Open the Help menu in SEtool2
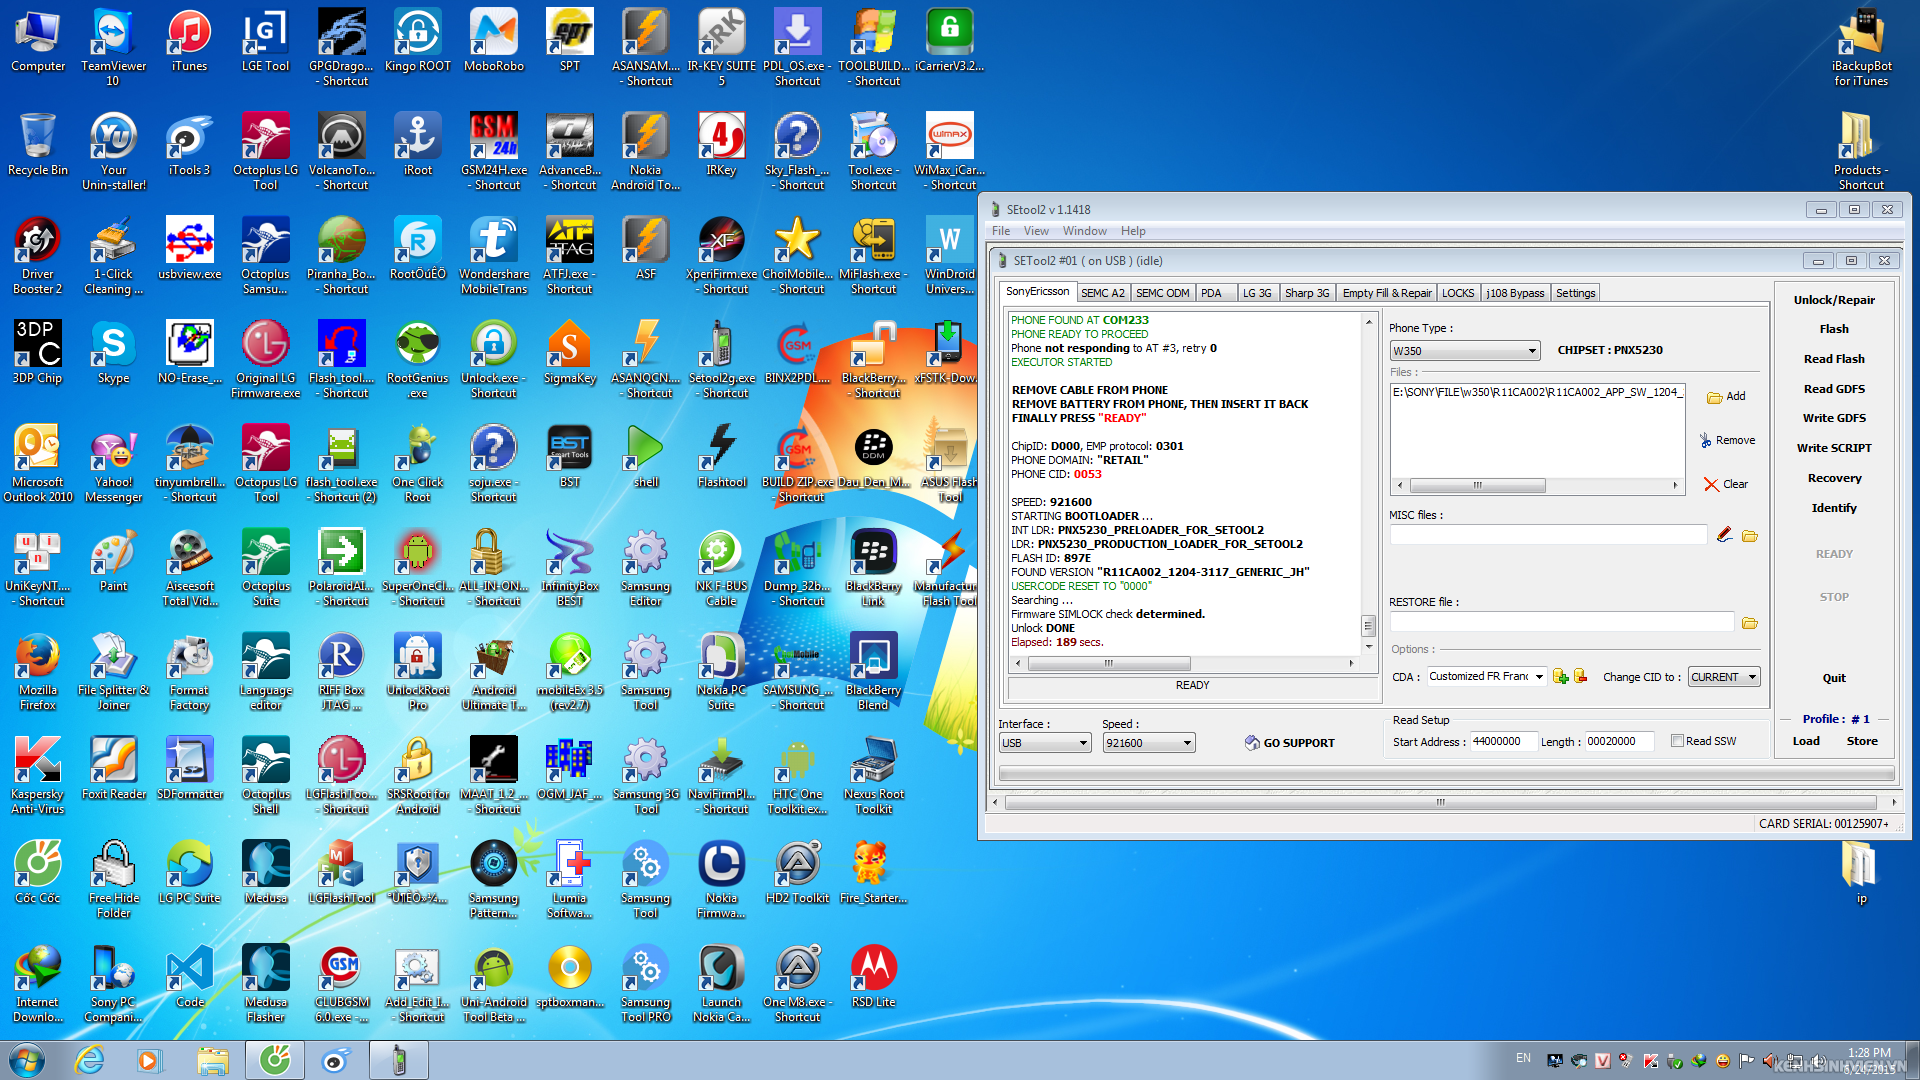Screen dimensions: 1920x1080 pos(1133,231)
